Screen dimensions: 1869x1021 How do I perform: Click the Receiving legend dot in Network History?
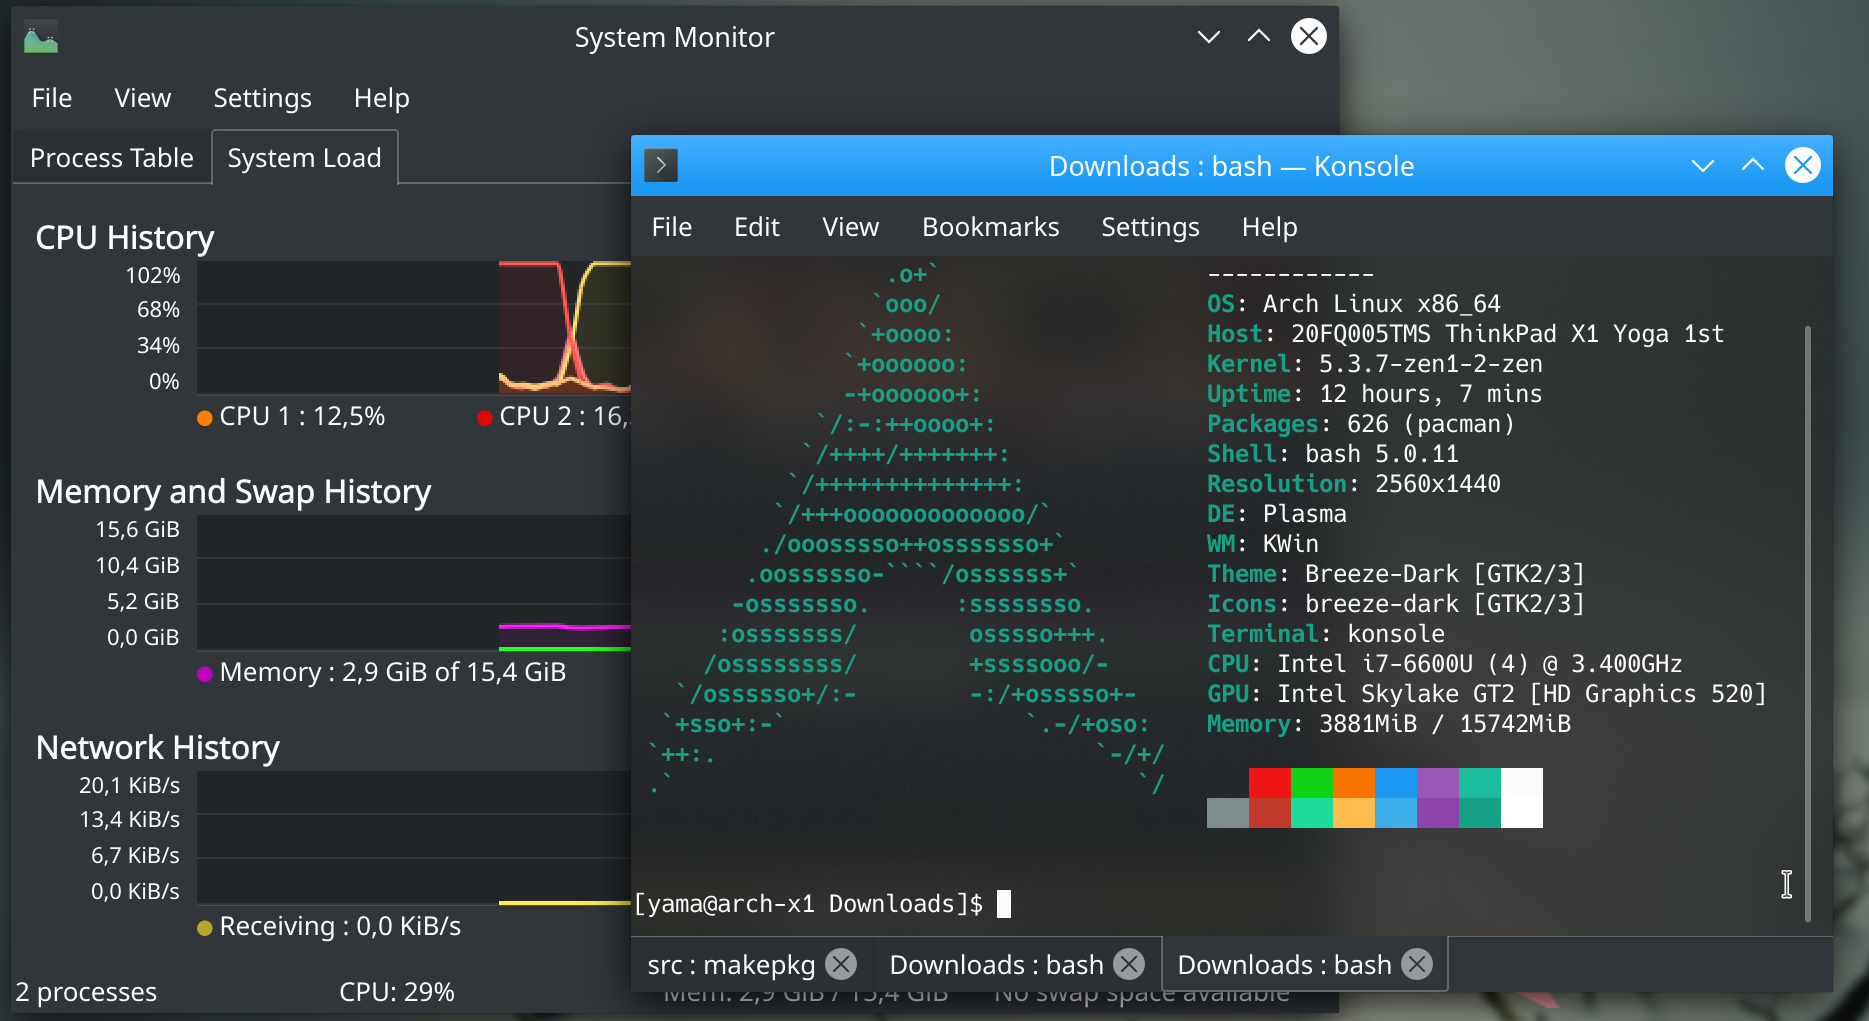click(x=205, y=926)
